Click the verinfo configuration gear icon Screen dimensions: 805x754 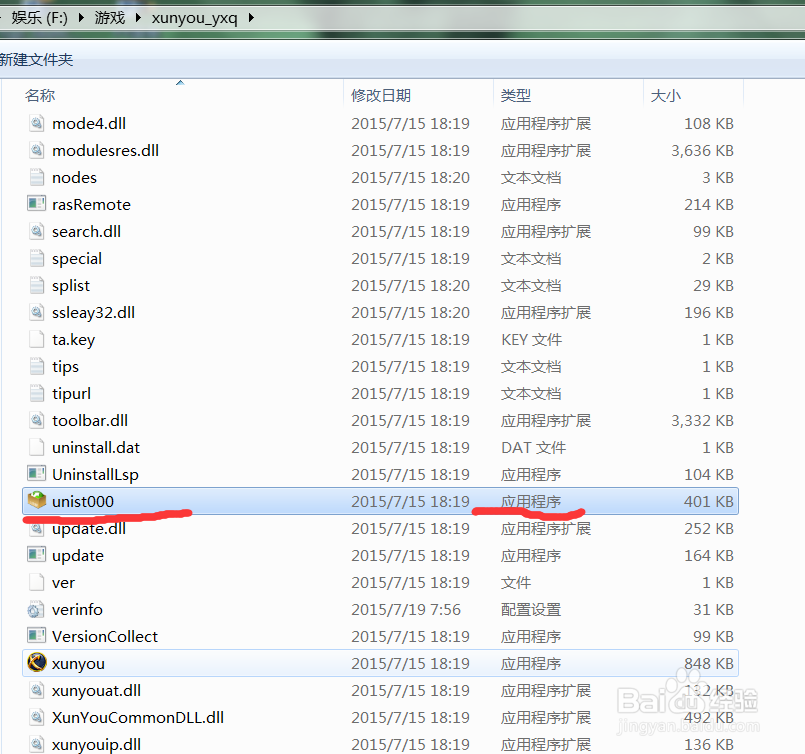(x=36, y=610)
